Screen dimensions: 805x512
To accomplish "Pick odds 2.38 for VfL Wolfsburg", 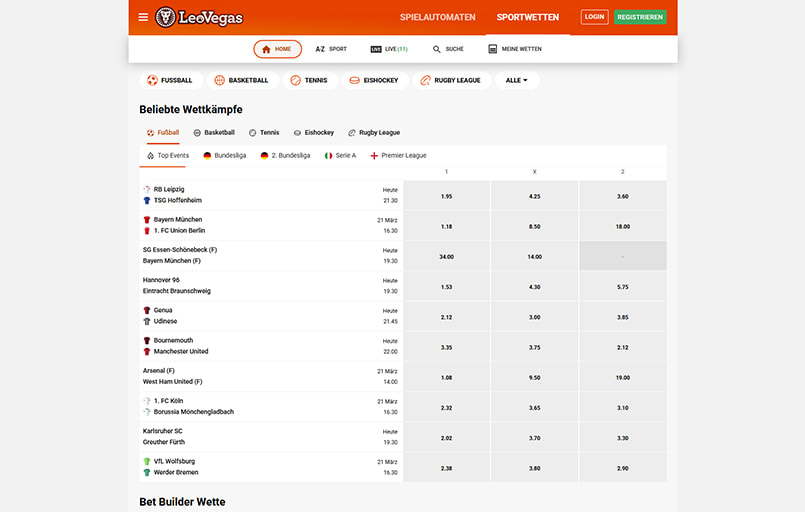I will click(447, 468).
